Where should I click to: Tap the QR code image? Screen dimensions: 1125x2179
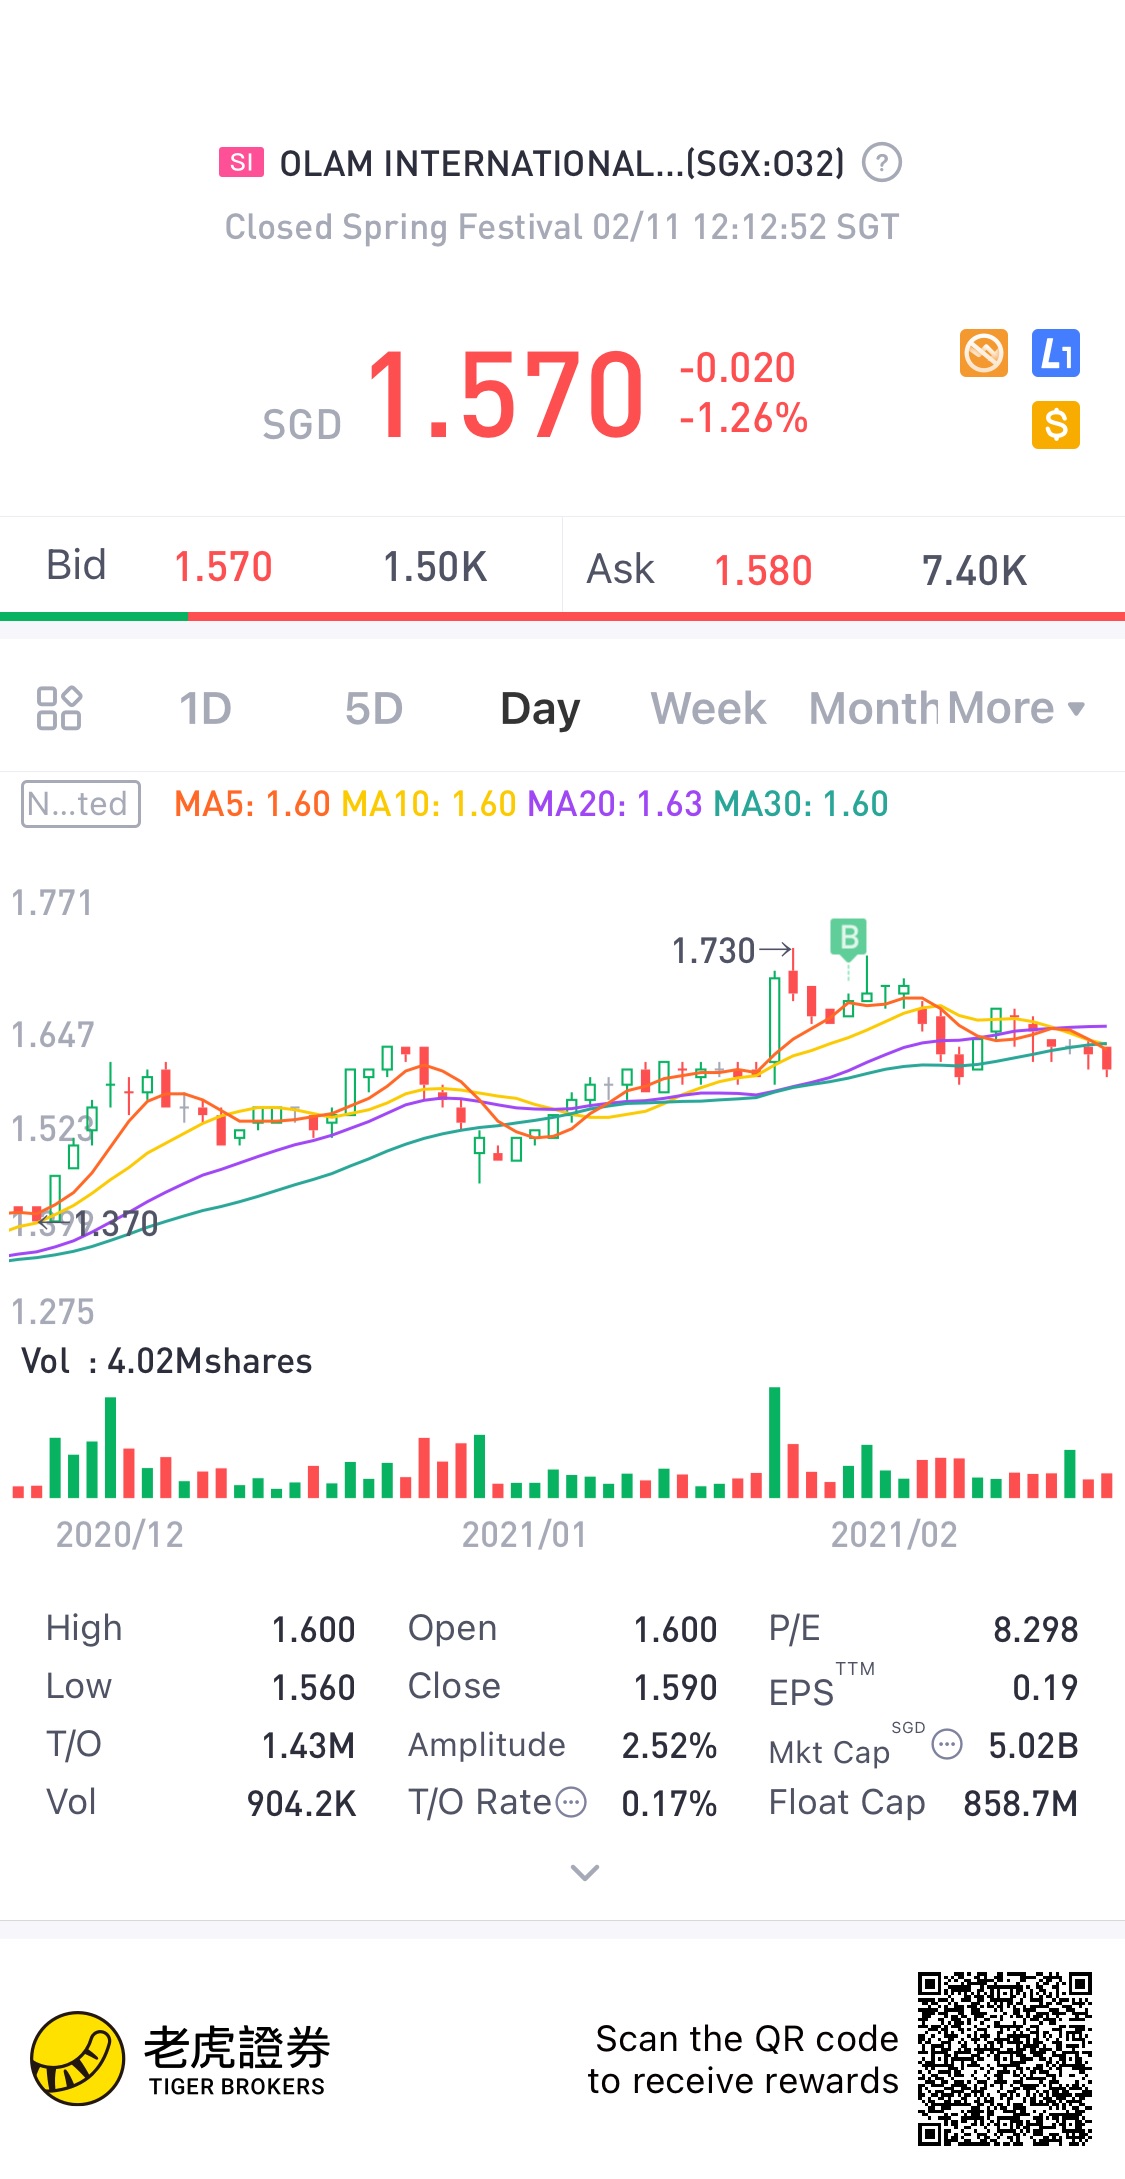[x=1005, y=2059]
